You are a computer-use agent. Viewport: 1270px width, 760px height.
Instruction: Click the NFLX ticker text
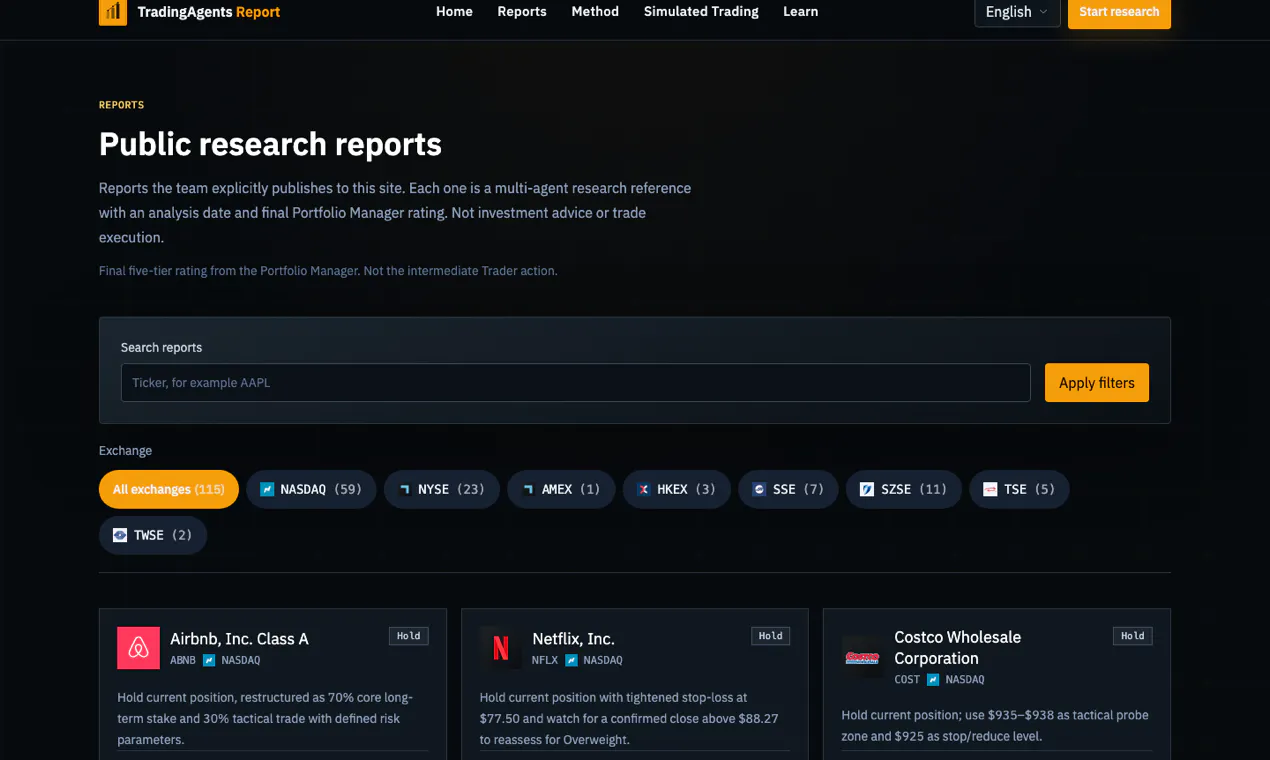[x=545, y=661]
